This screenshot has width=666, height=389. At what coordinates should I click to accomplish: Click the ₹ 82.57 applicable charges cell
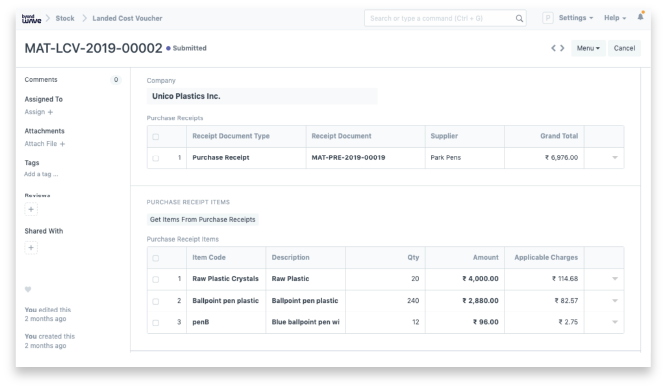[x=544, y=301]
